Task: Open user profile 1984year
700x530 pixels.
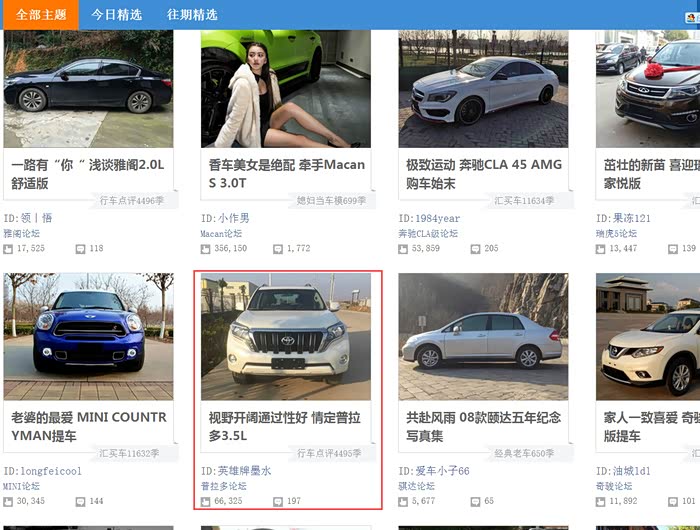Action: pyautogui.click(x=438, y=218)
